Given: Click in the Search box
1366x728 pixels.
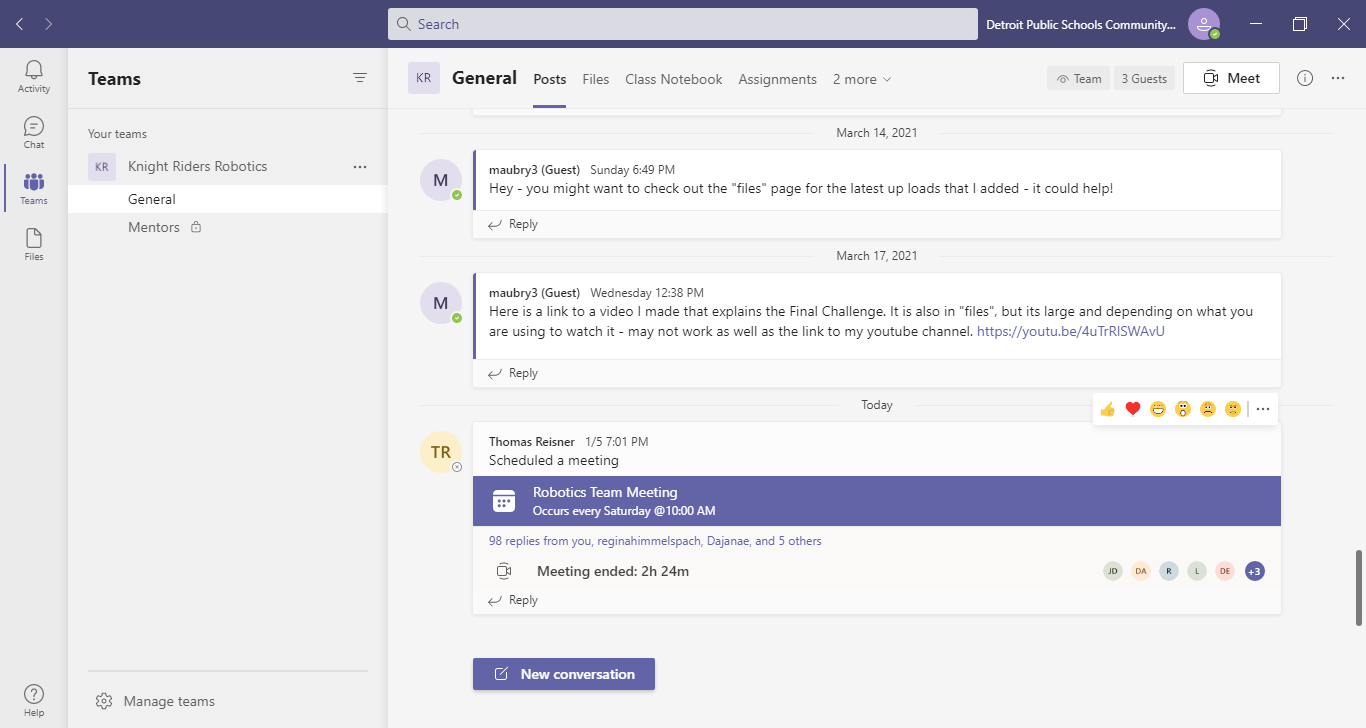Looking at the screenshot, I should click(682, 24).
